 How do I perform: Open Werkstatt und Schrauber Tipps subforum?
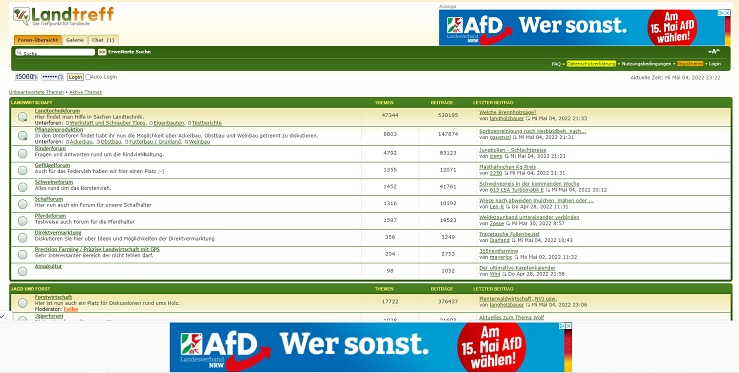click(x=108, y=123)
